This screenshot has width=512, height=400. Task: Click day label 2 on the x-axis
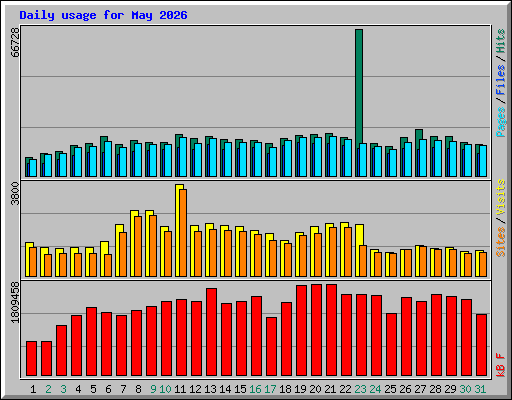48,389
